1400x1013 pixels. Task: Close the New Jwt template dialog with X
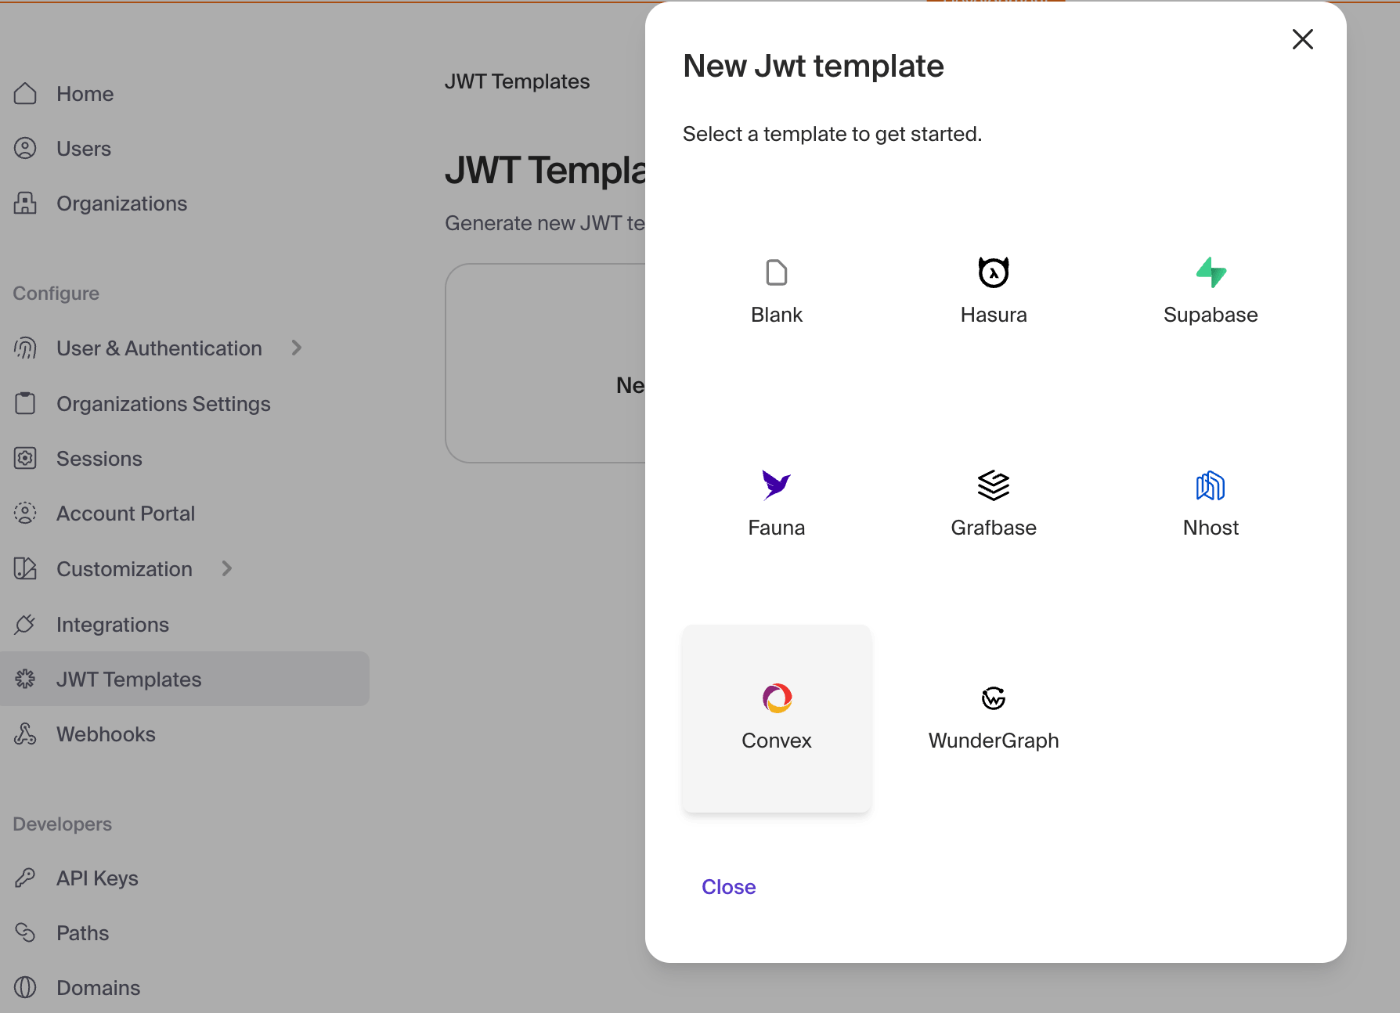pos(1302,39)
